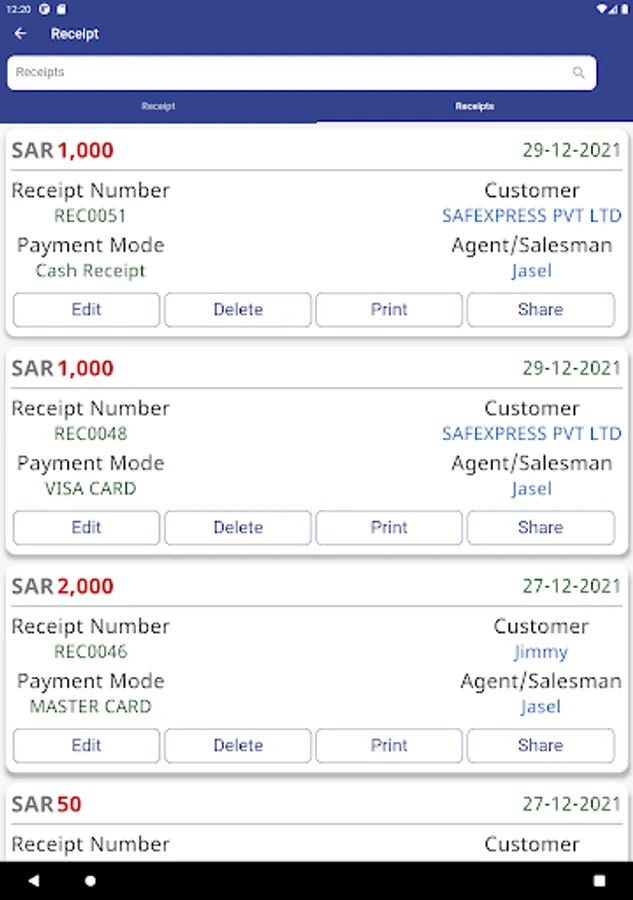Switch to the Receipts tab
The height and width of the screenshot is (900, 633).
[x=474, y=106]
